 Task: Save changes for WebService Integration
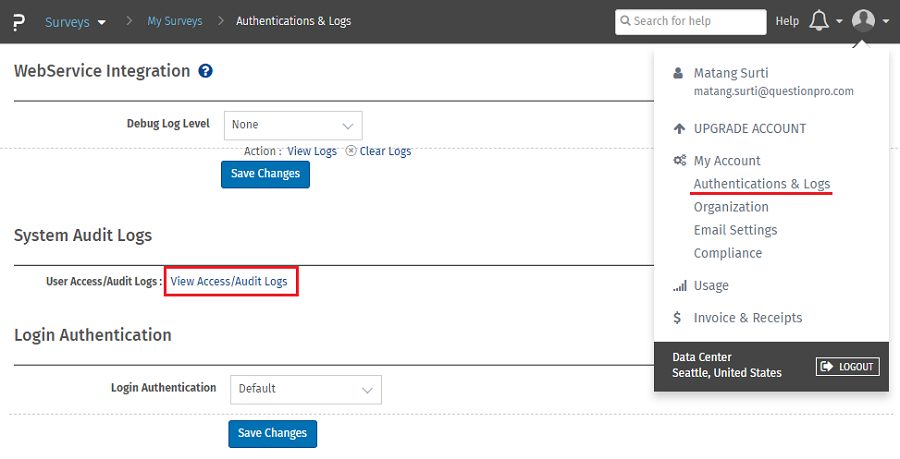pyautogui.click(x=265, y=174)
